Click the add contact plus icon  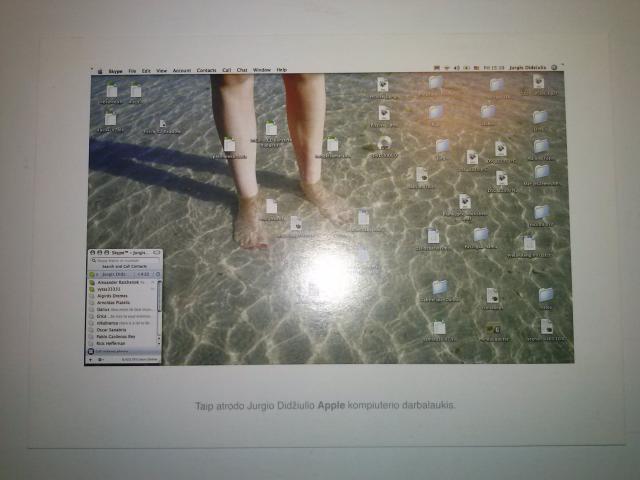coord(91,359)
